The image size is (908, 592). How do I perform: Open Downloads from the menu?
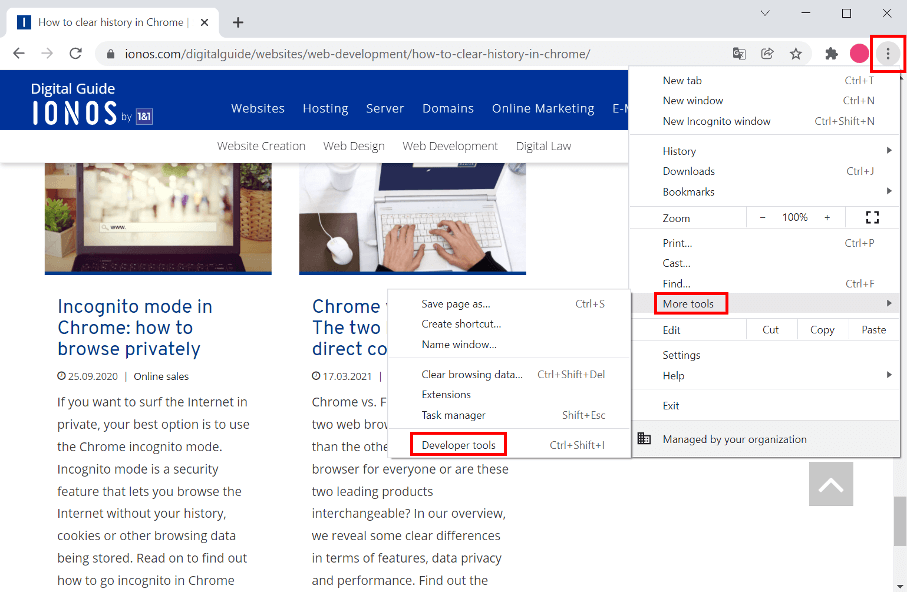[764, 171]
